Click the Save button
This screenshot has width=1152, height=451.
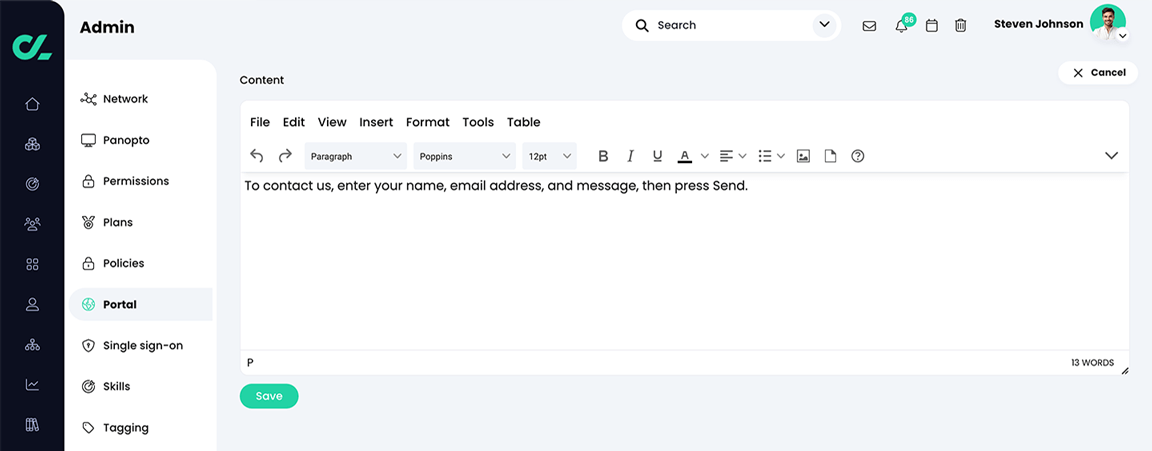click(x=269, y=396)
